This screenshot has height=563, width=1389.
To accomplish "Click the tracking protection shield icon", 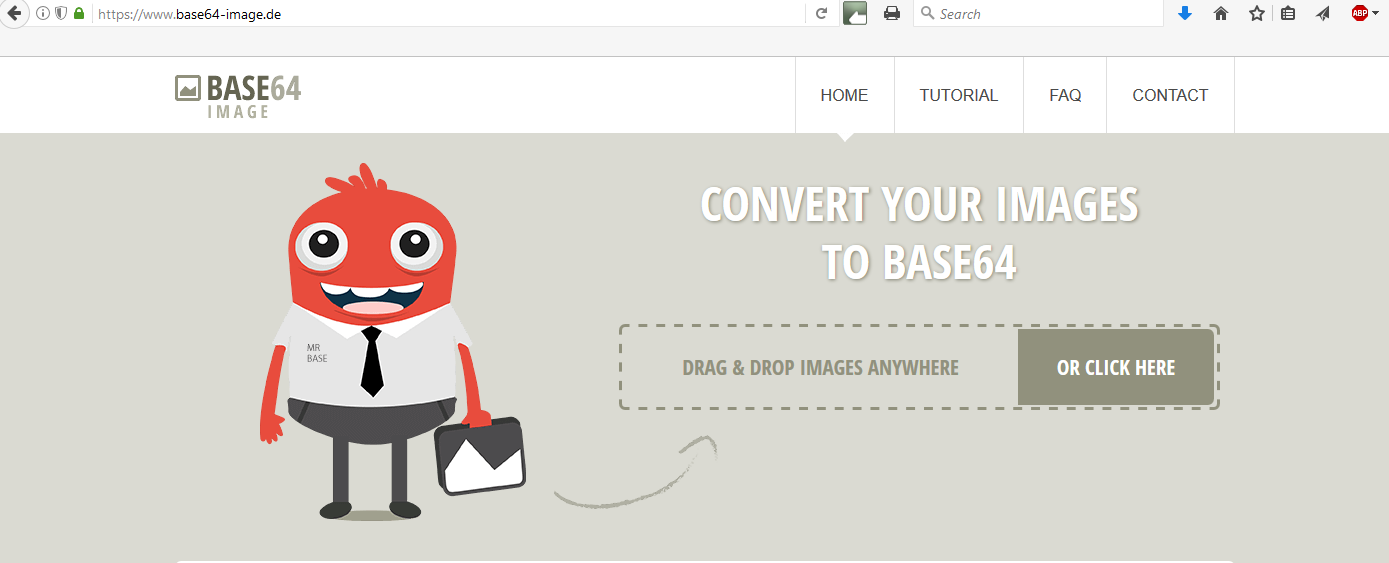I will click(x=61, y=14).
